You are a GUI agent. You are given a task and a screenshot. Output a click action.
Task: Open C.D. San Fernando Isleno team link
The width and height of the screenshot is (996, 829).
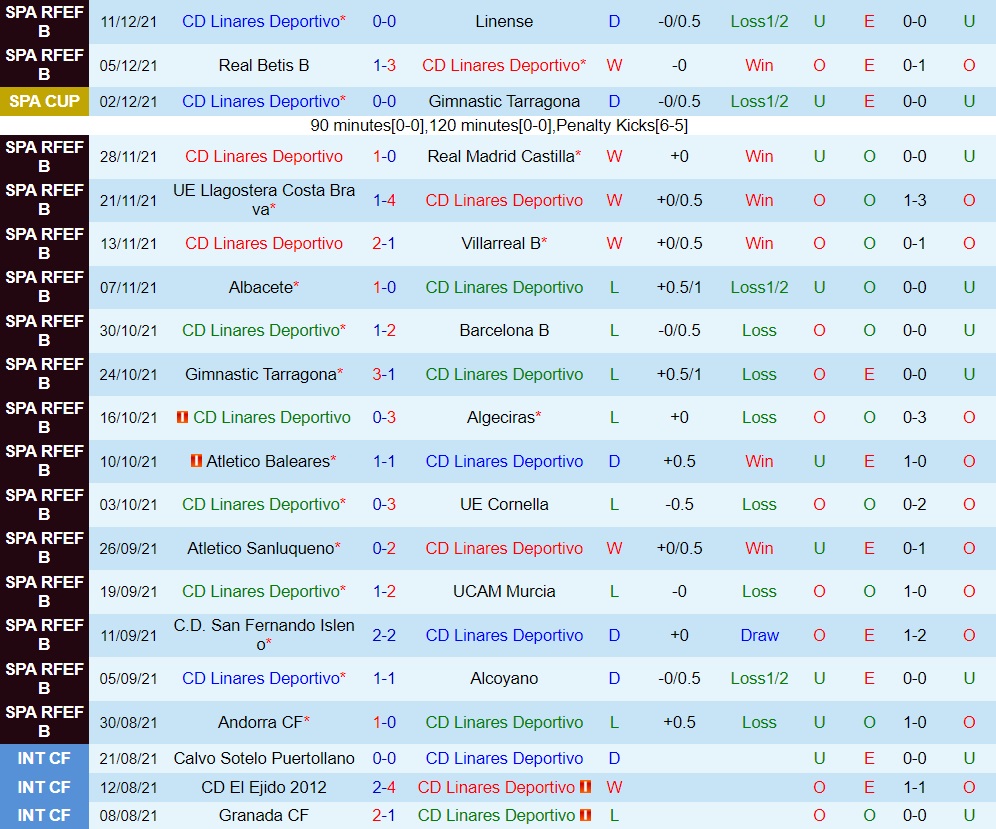point(264,635)
